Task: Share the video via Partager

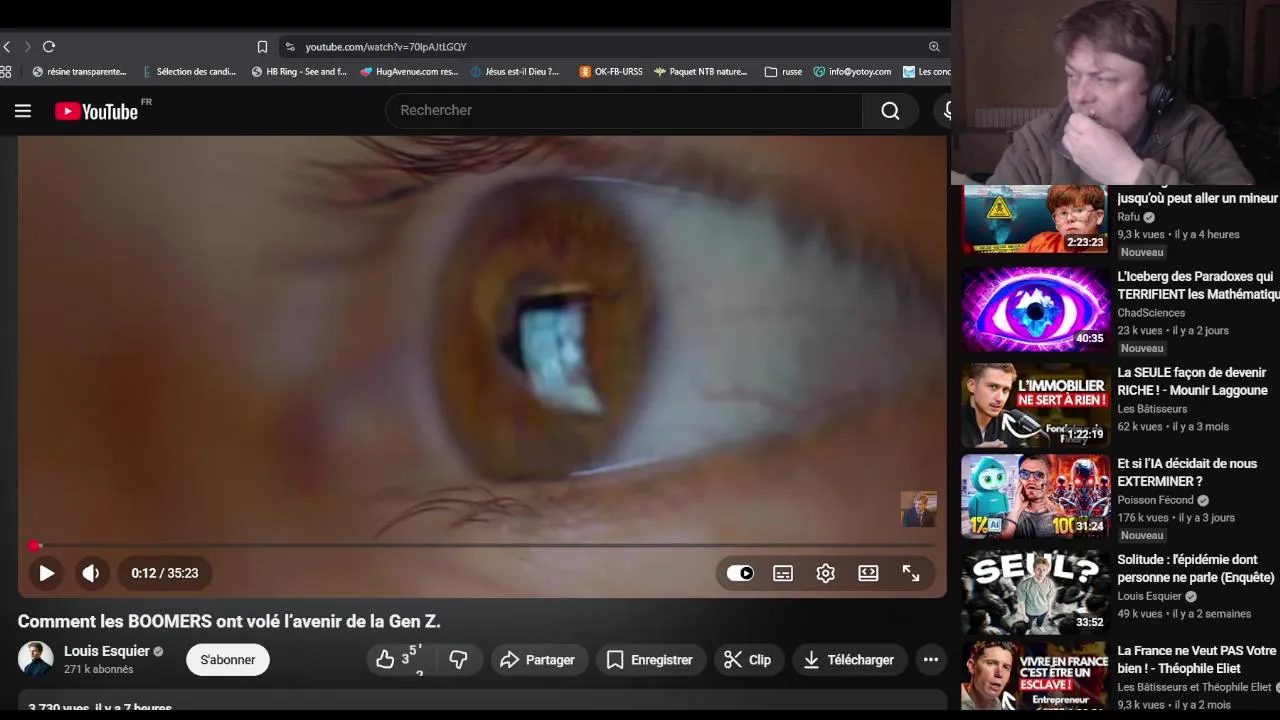Action: coord(538,659)
